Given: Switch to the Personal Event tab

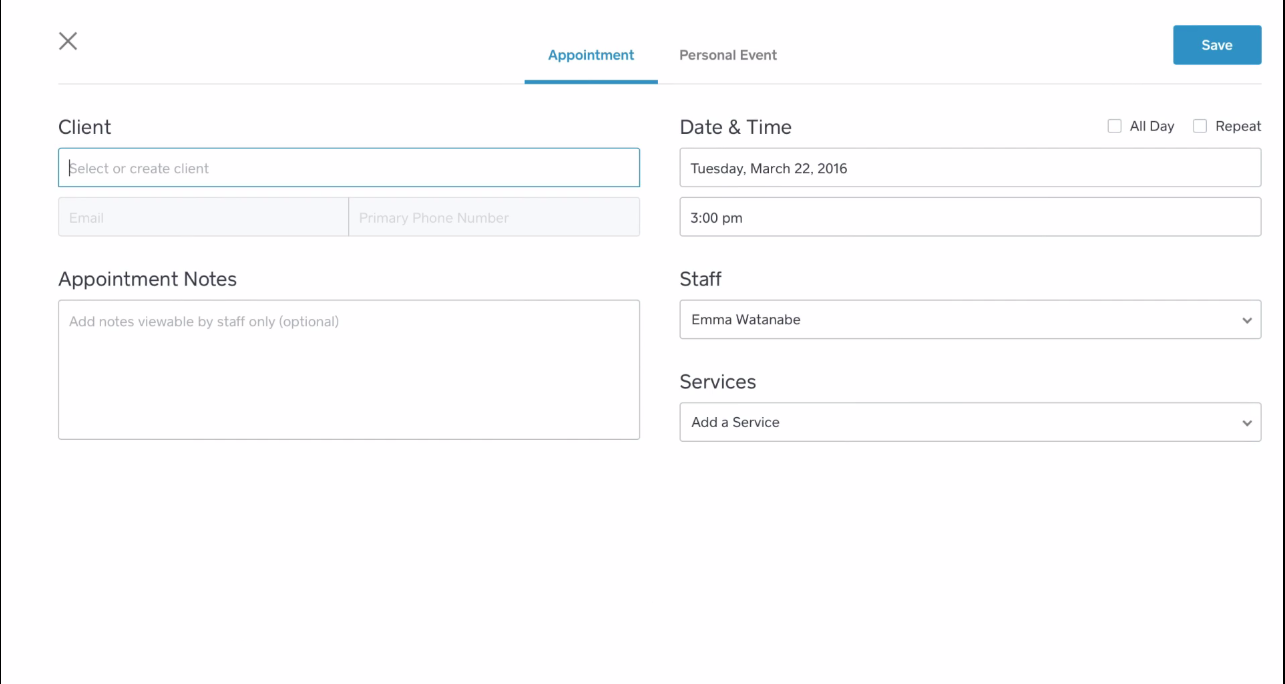Looking at the screenshot, I should [x=728, y=55].
